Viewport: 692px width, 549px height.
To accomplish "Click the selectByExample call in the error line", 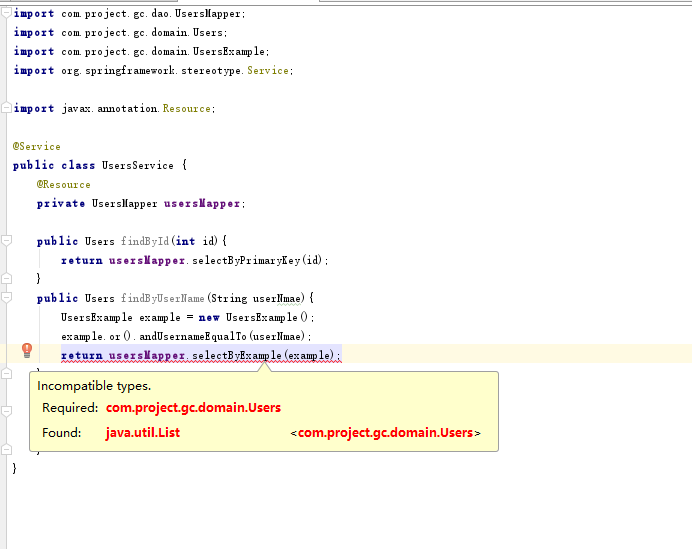I will pos(237,355).
